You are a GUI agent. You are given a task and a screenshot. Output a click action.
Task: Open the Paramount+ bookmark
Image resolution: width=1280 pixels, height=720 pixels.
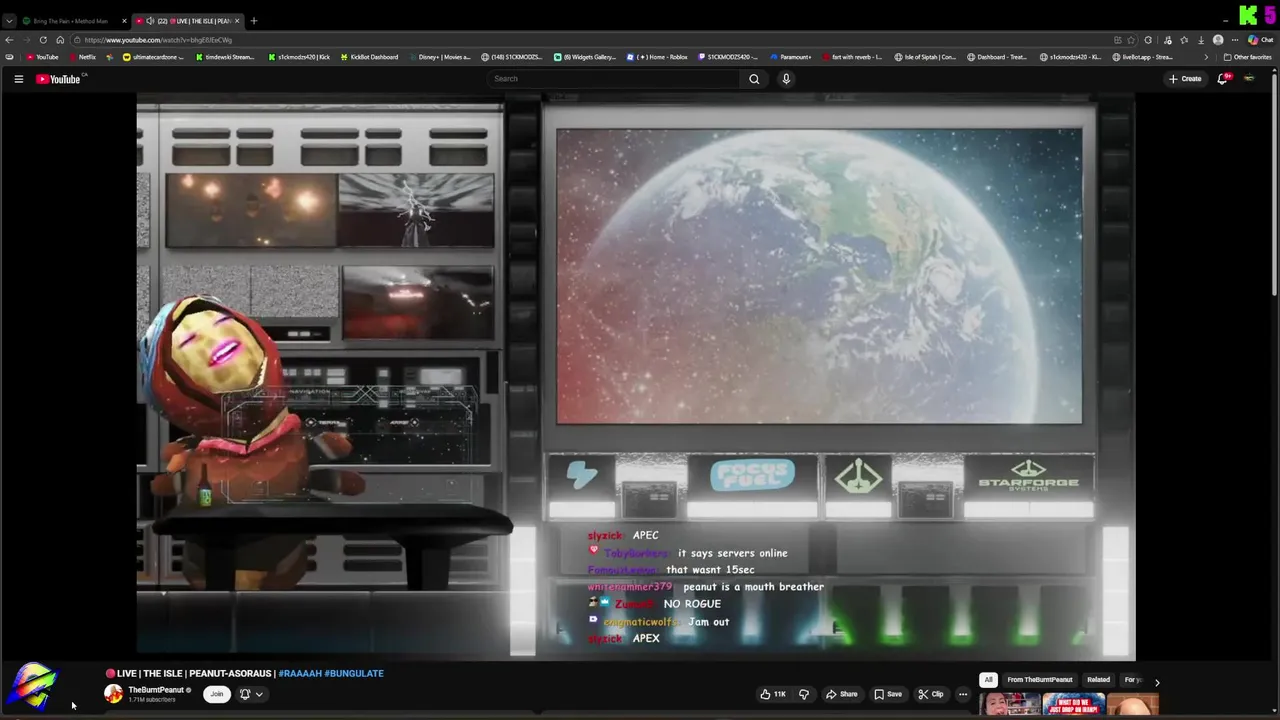790,57
